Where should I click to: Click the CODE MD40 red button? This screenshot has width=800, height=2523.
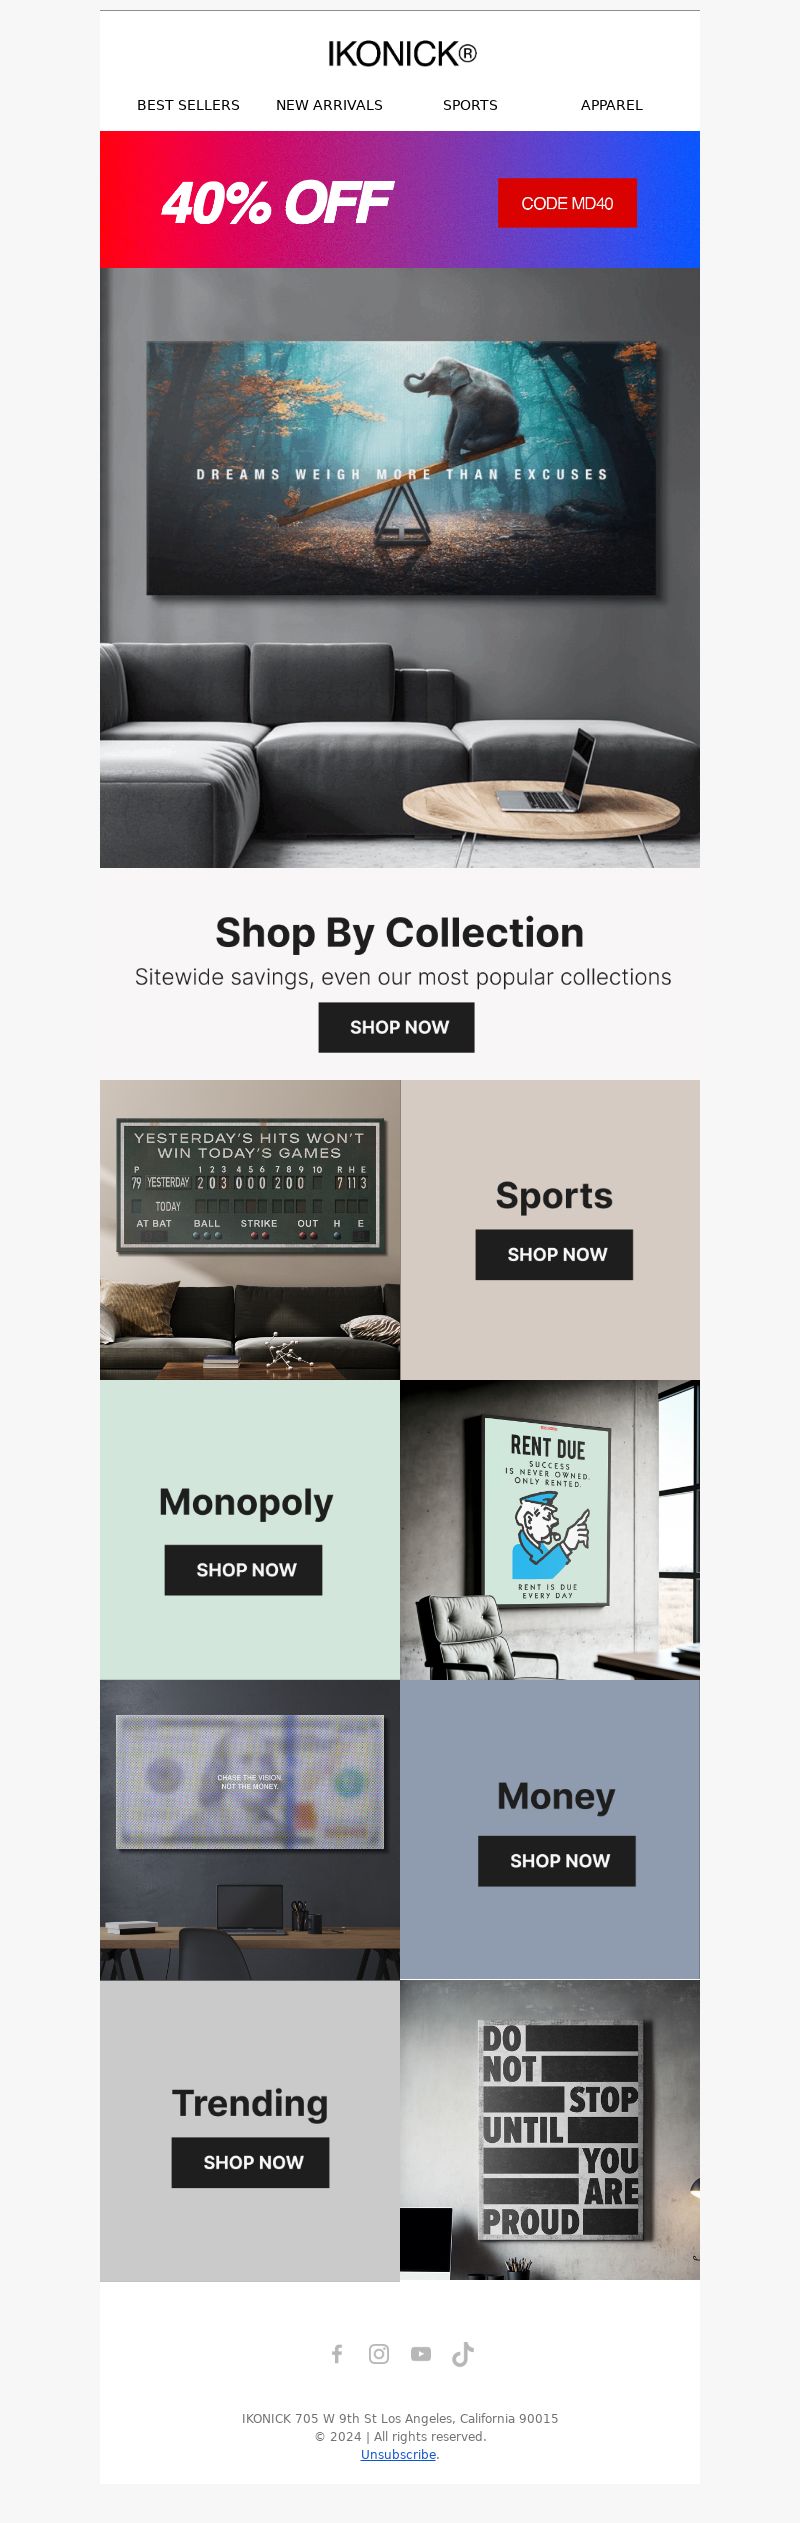click(567, 203)
